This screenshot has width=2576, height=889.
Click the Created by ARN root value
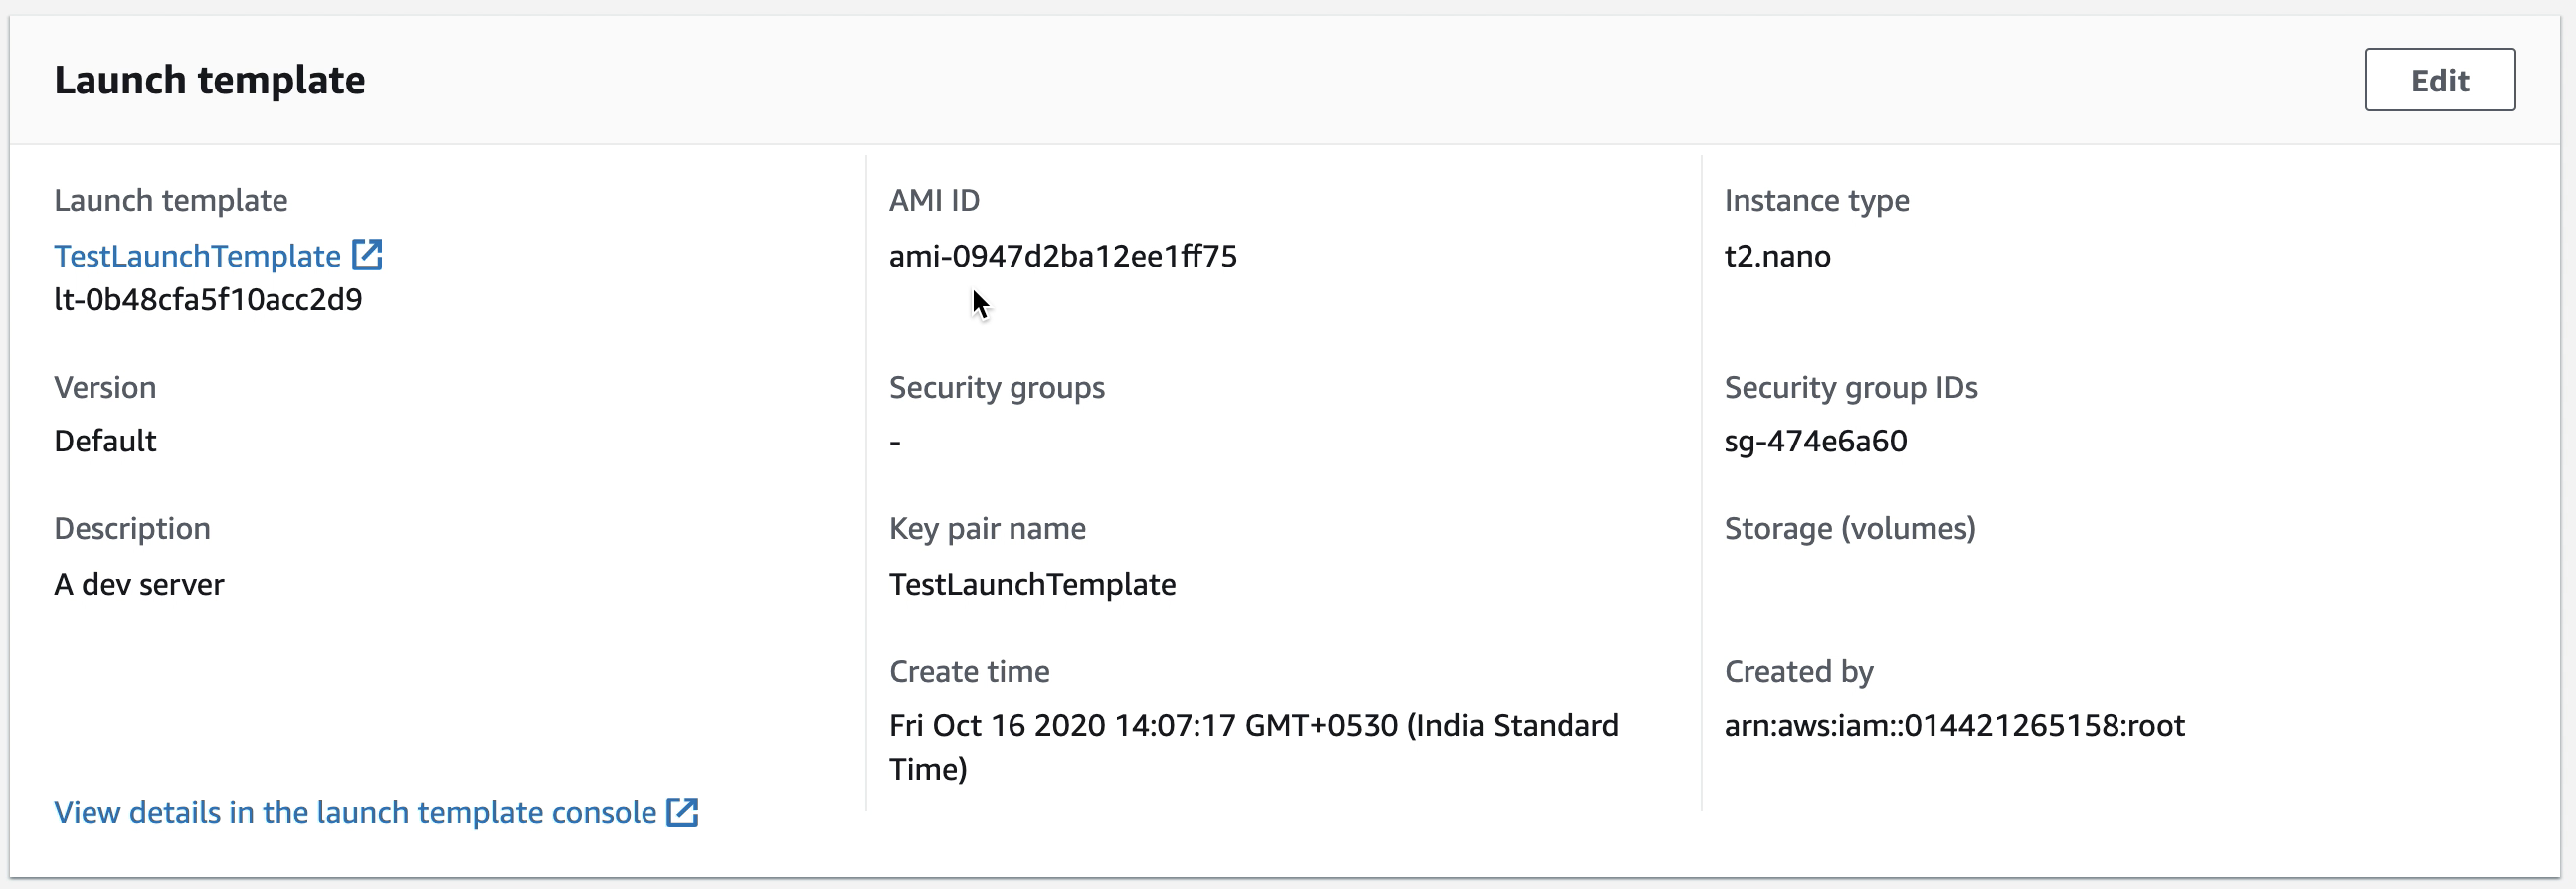point(1954,725)
